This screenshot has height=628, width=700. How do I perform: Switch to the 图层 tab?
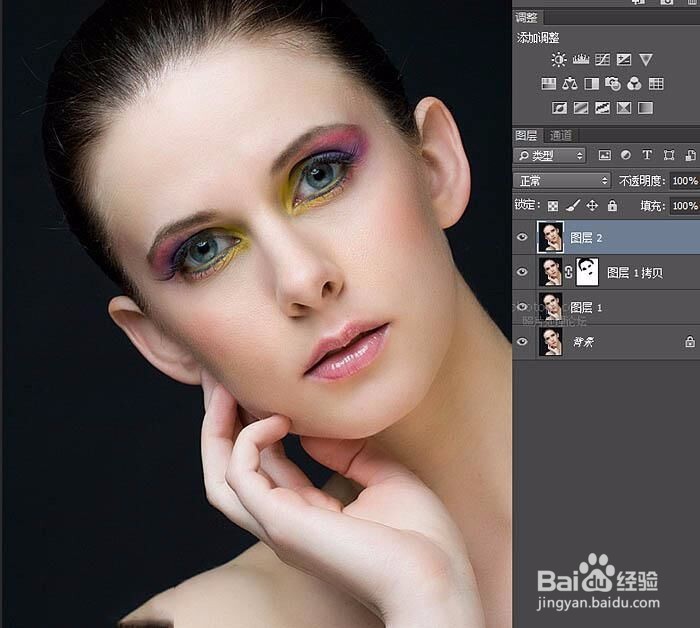pyautogui.click(x=526, y=135)
